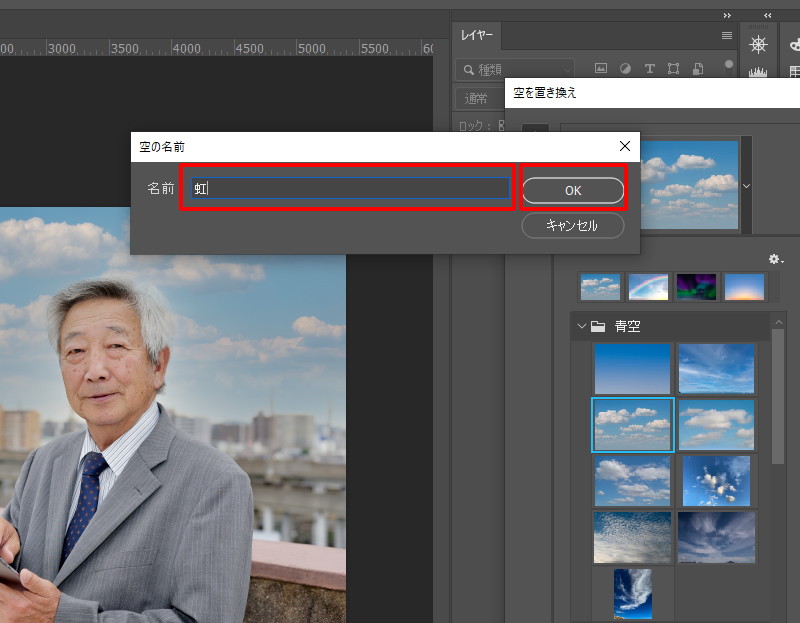The height and width of the screenshot is (623, 800).
Task: Switch to the レイヤー panel tab
Action: [476, 35]
